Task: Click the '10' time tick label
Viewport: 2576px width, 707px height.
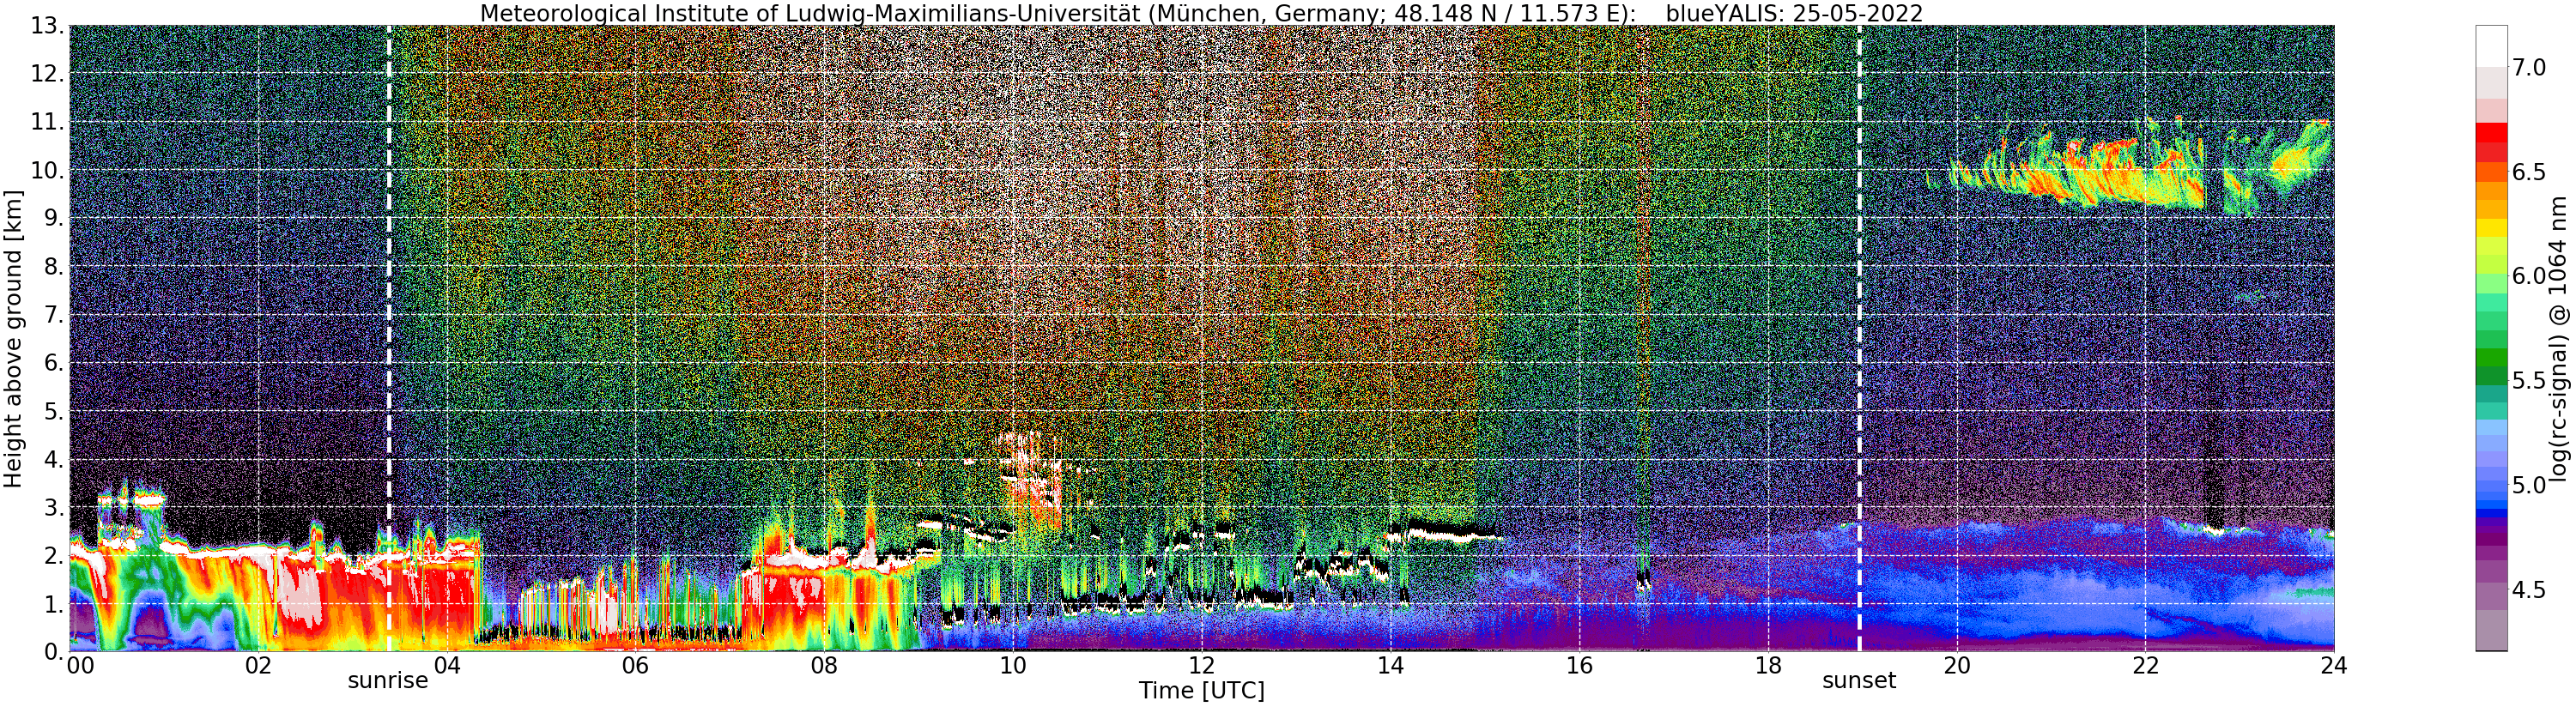Action: [1013, 665]
